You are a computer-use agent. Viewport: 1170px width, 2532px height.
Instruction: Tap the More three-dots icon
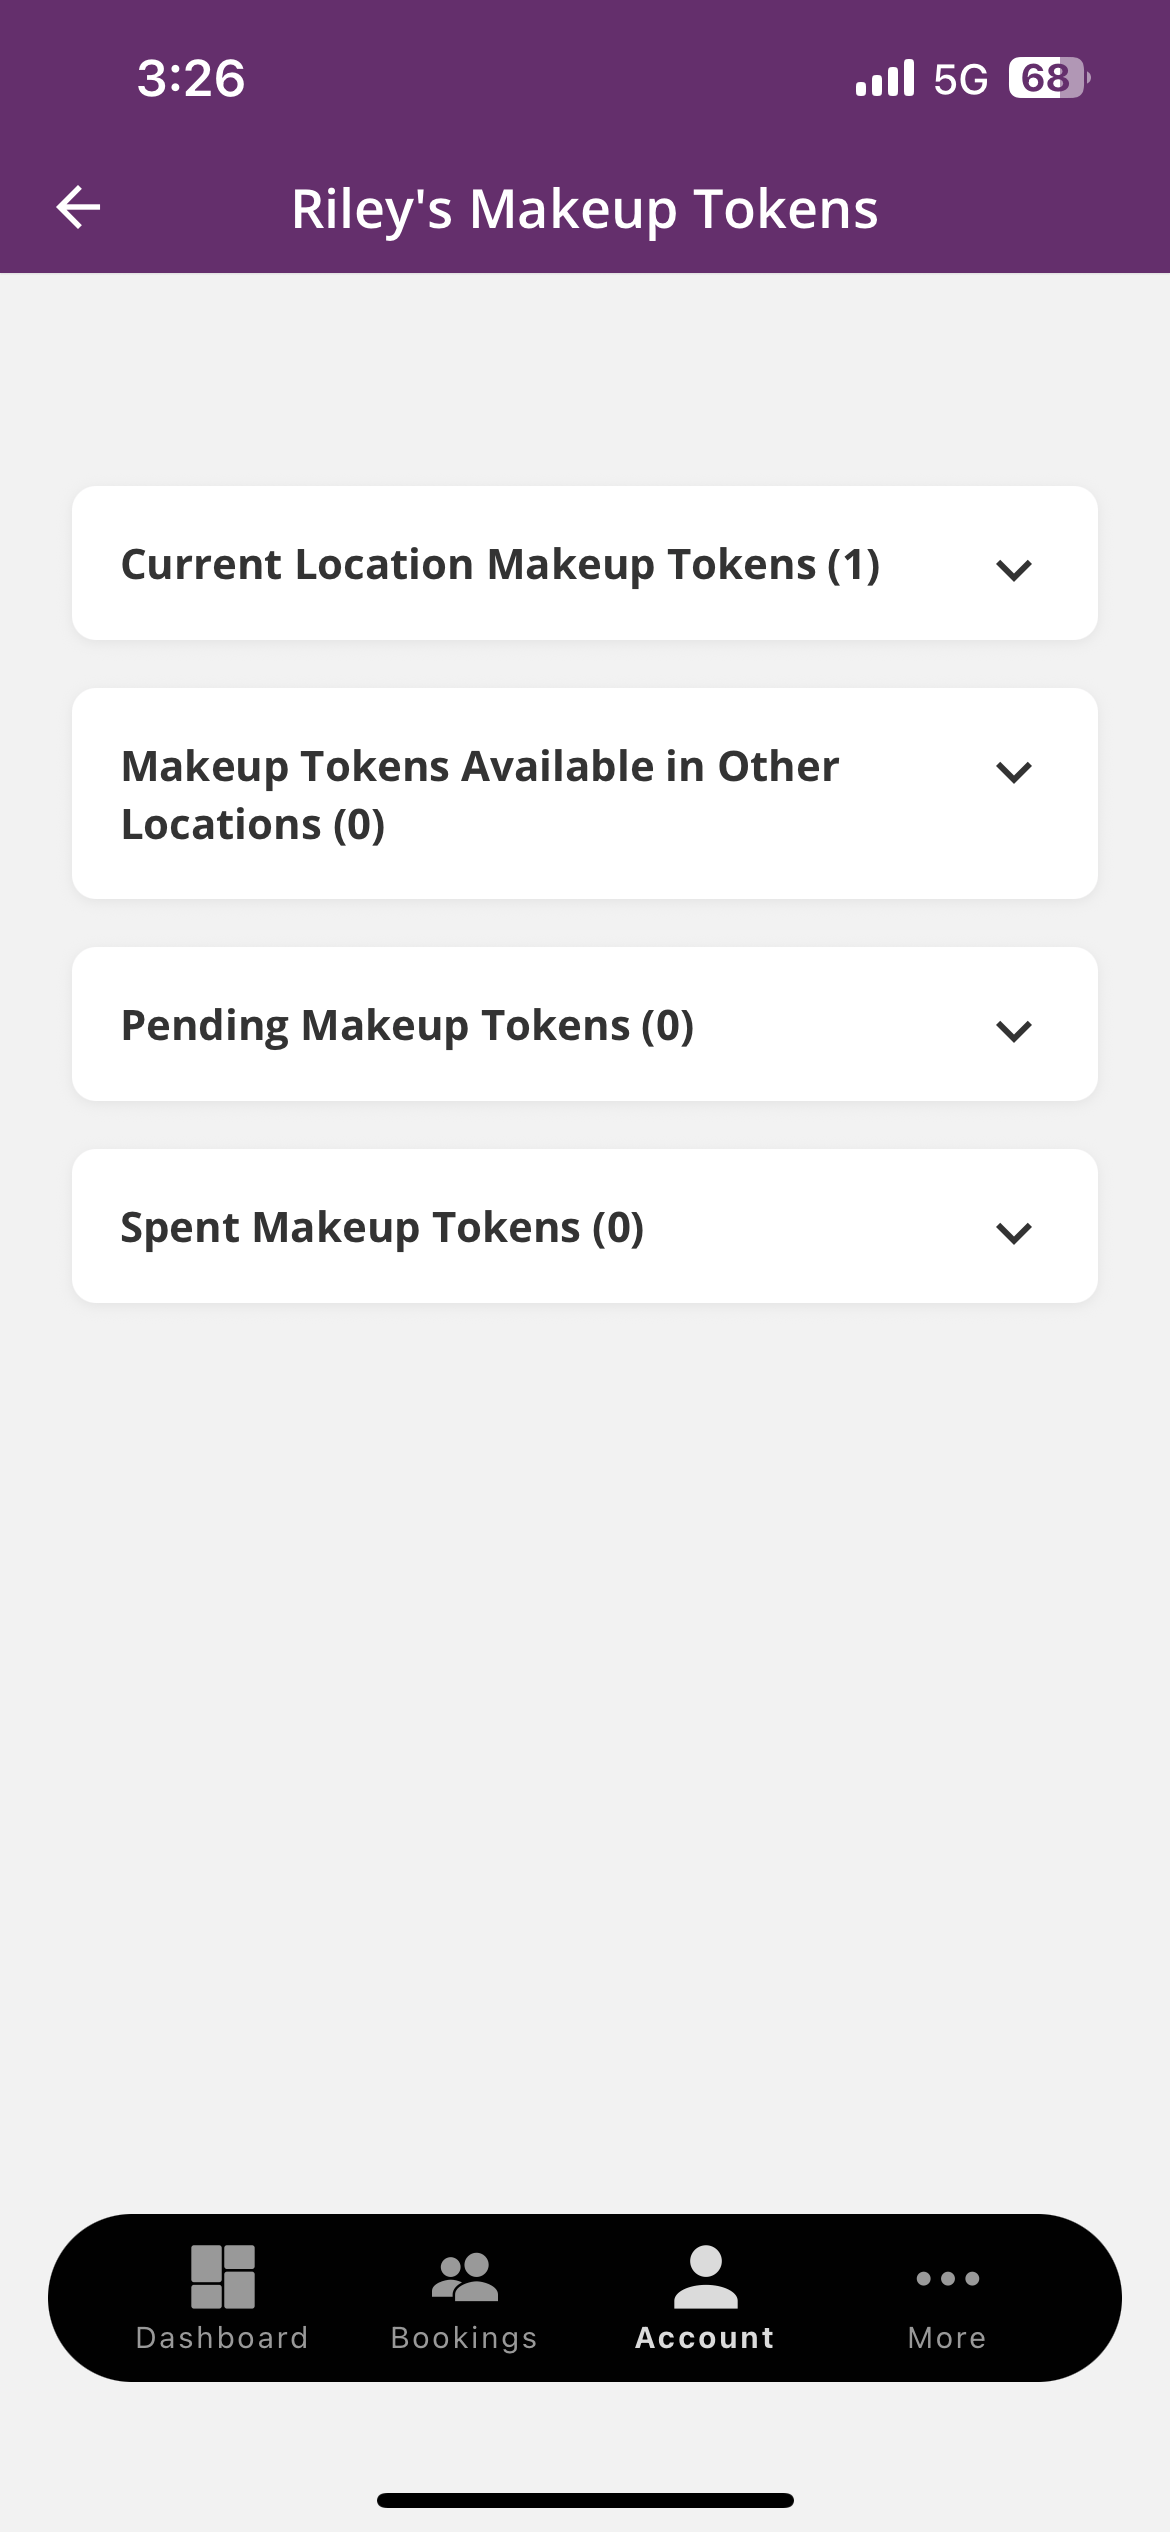tap(947, 2279)
